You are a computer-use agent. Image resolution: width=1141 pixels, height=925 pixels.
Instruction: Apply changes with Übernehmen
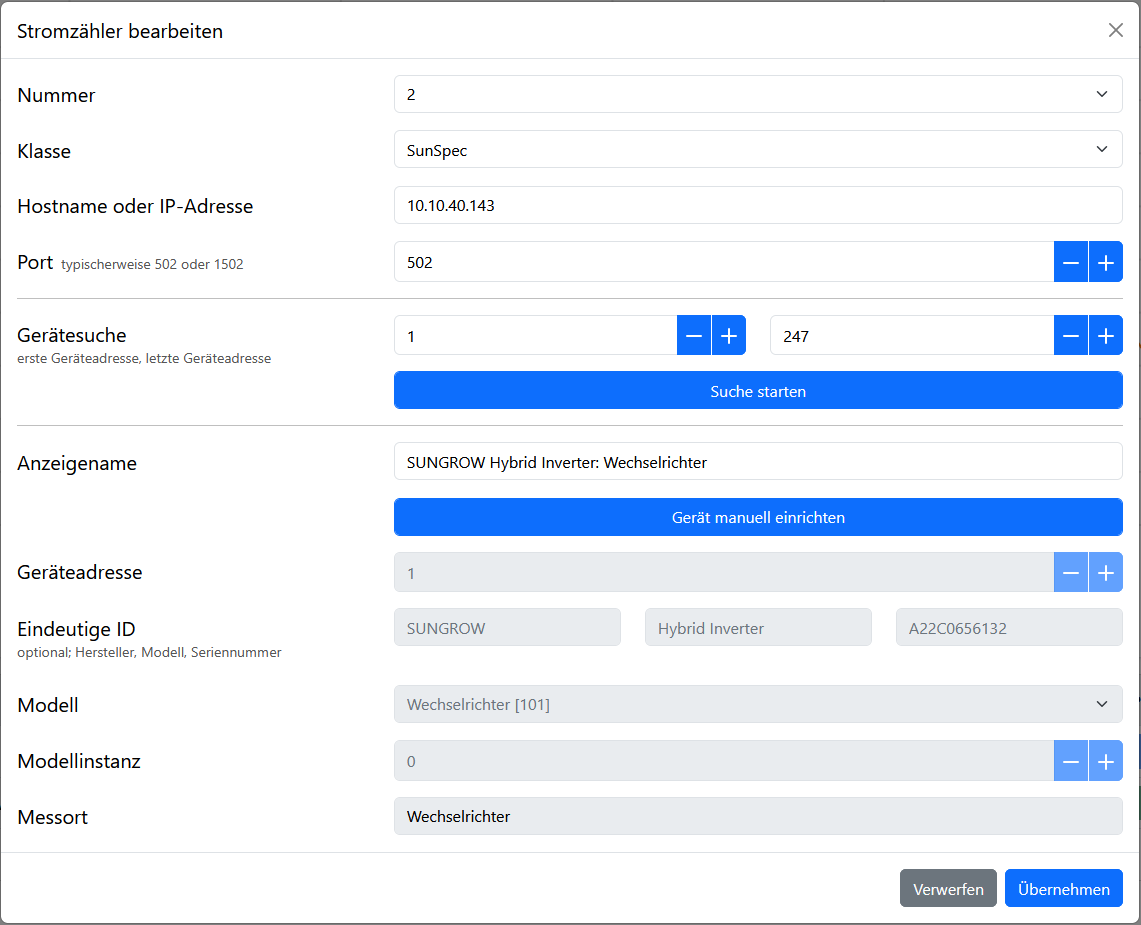pyautogui.click(x=1063, y=889)
